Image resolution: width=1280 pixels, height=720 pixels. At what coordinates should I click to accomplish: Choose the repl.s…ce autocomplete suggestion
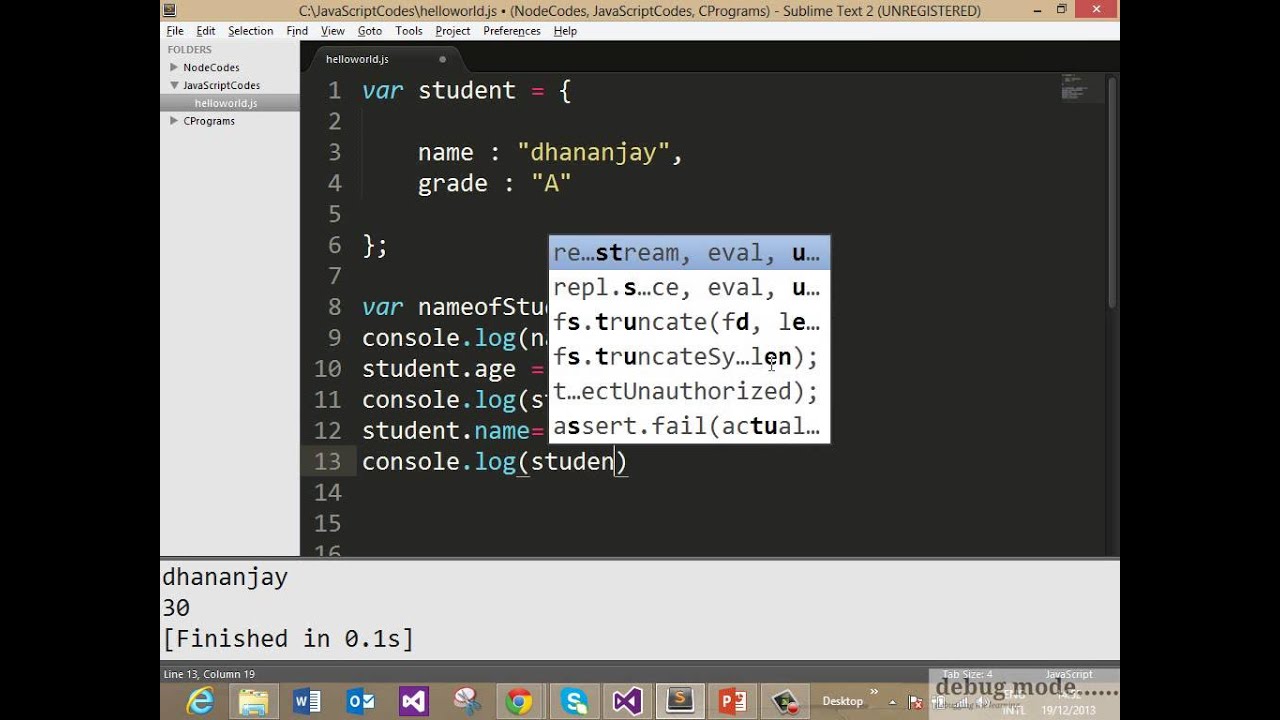[689, 288]
